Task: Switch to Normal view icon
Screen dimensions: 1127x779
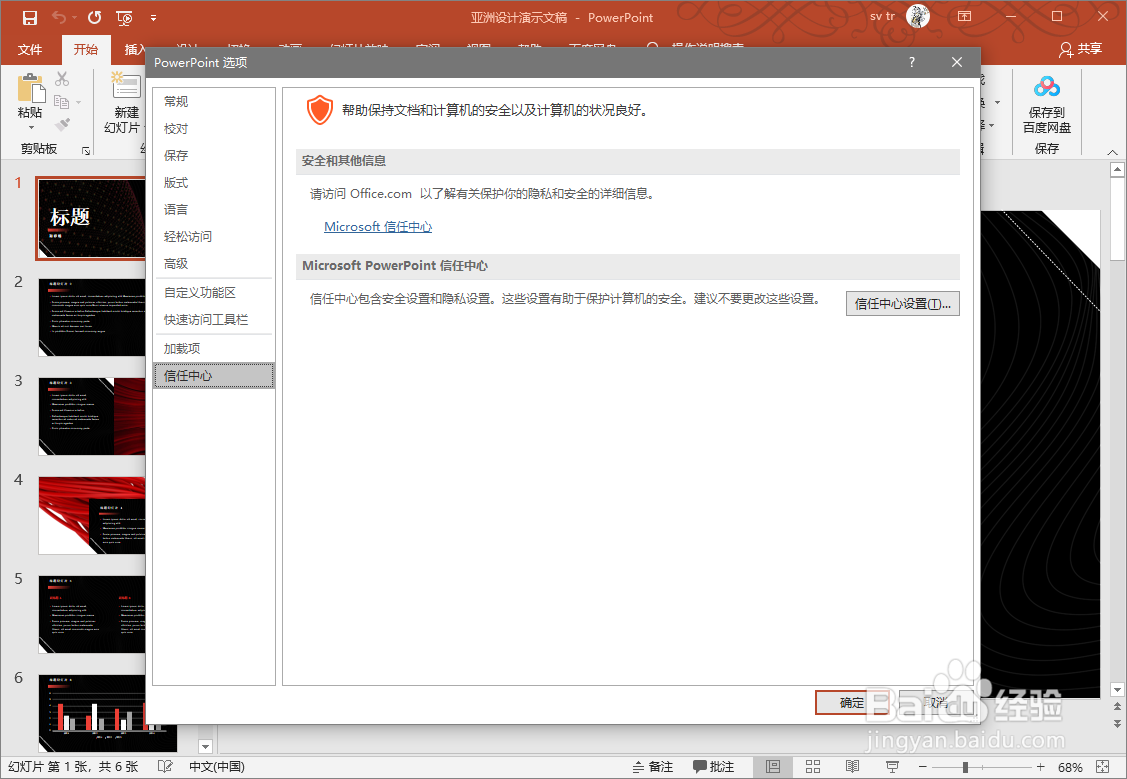Action: pos(773,767)
